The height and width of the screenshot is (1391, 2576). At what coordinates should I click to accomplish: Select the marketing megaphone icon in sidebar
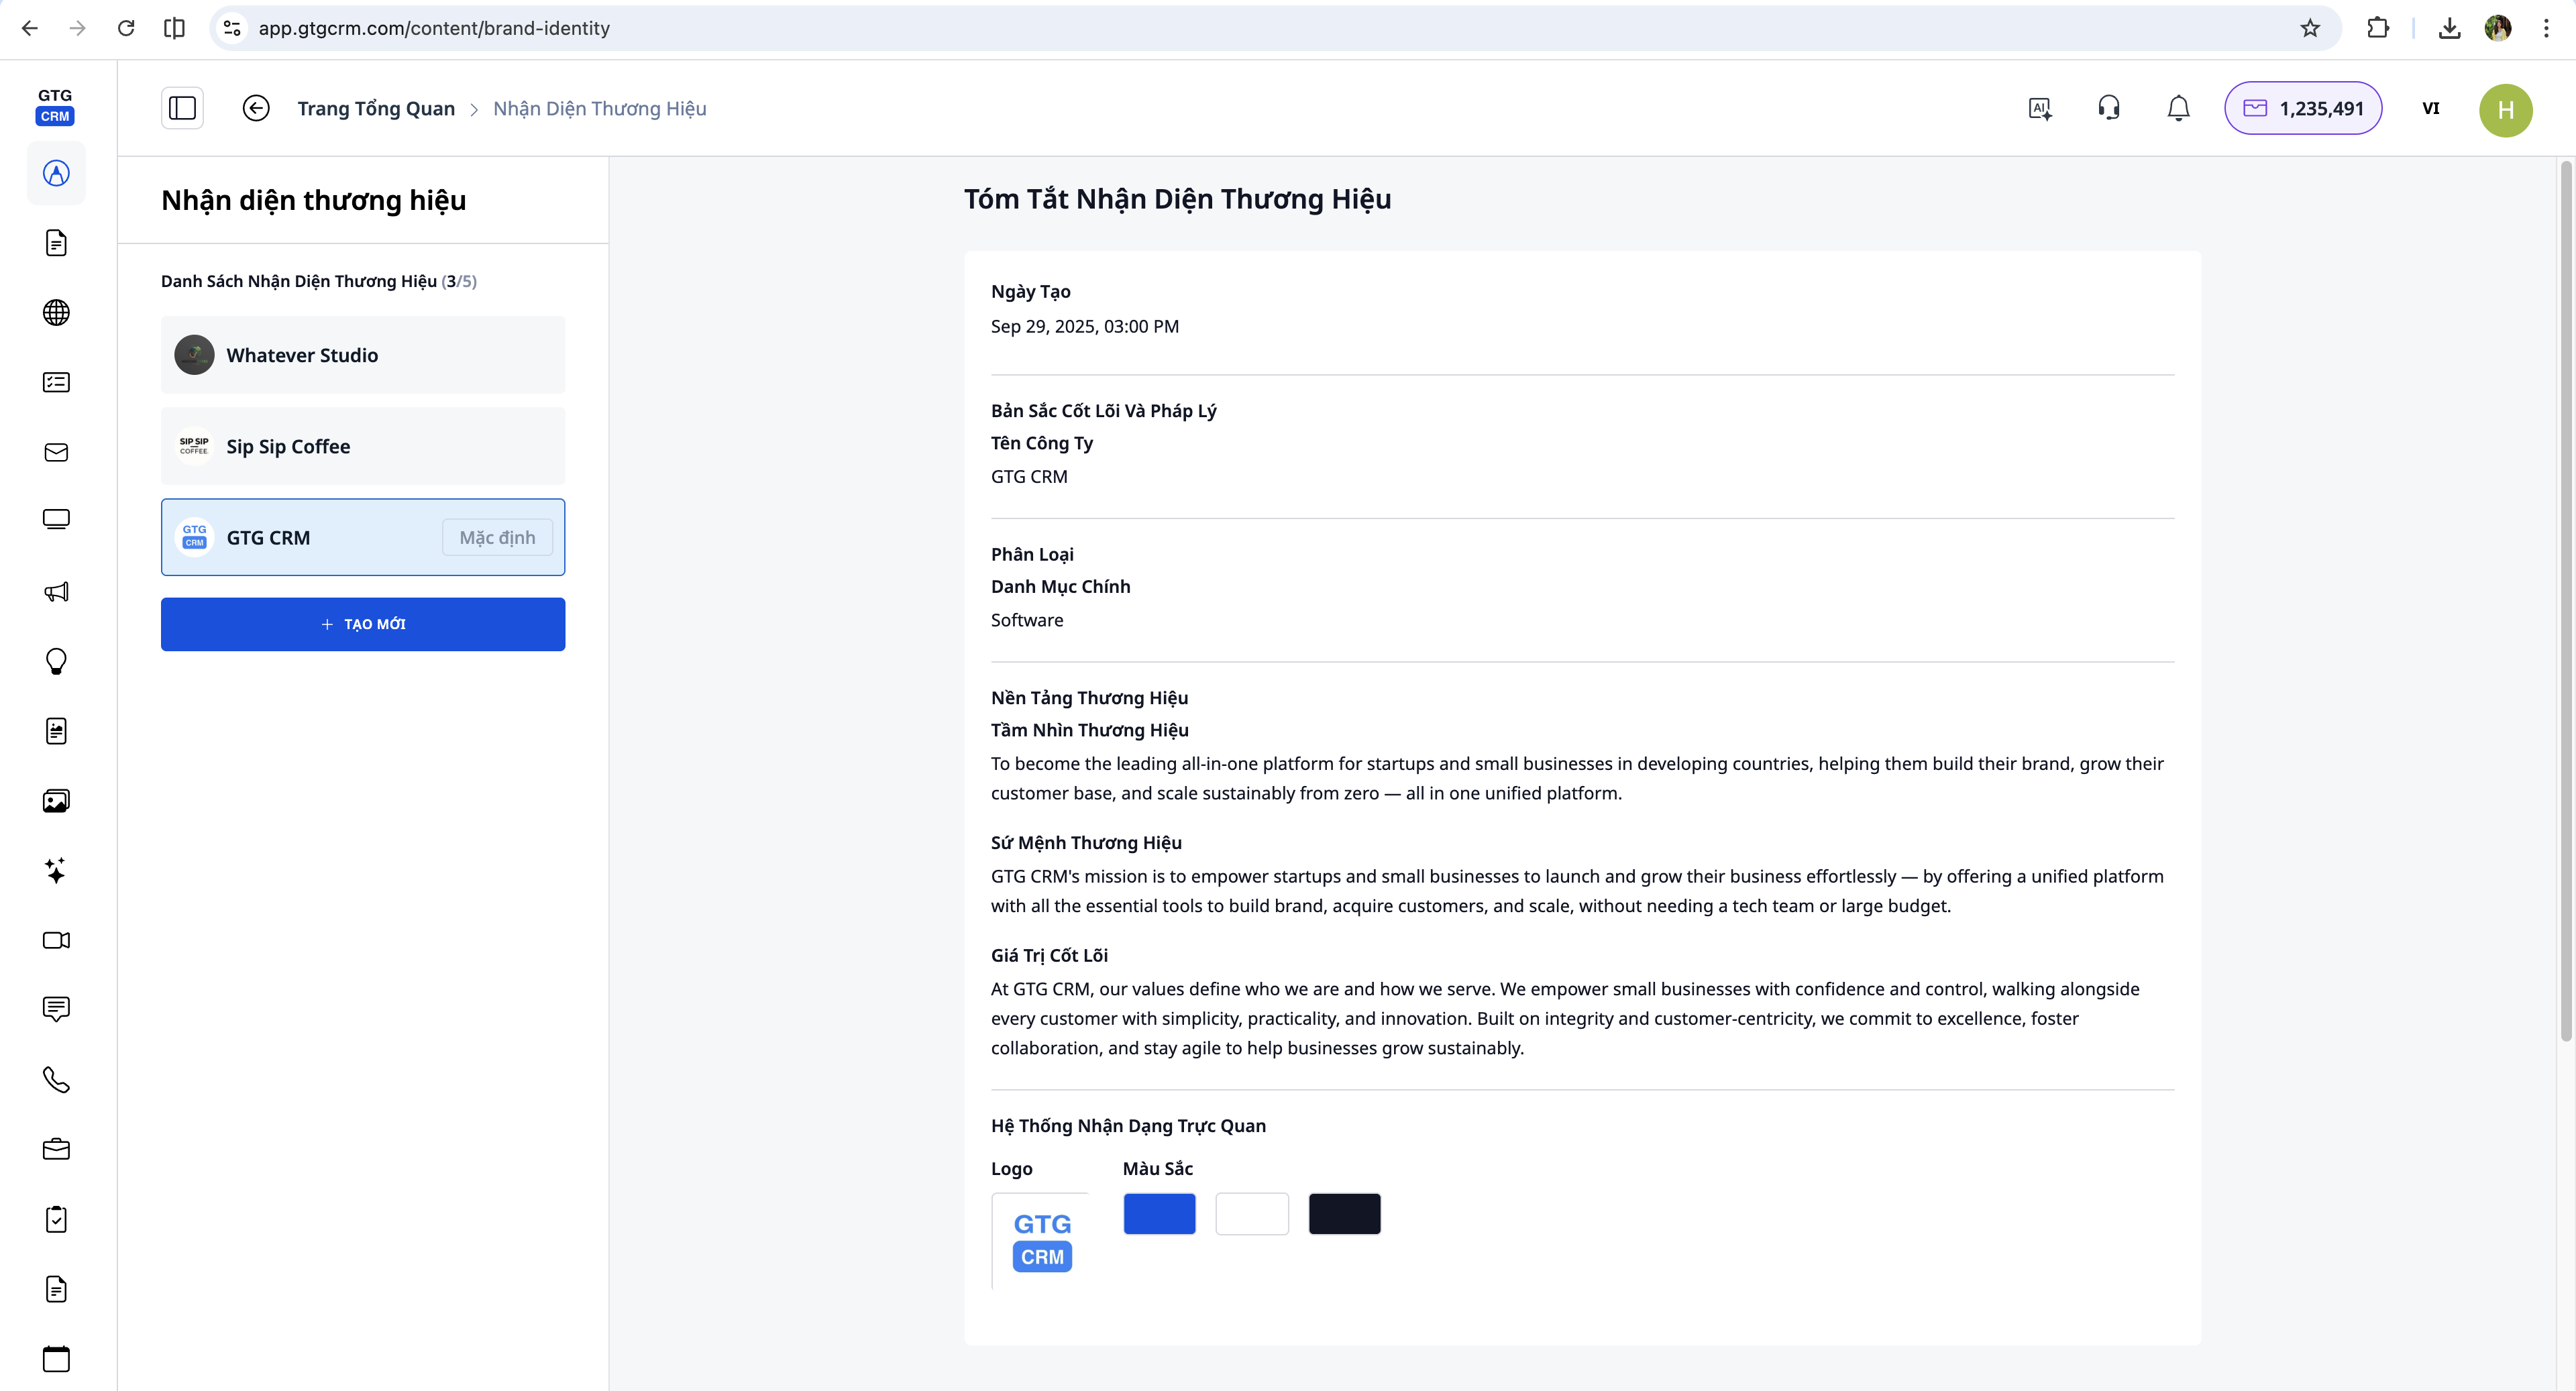tap(56, 592)
